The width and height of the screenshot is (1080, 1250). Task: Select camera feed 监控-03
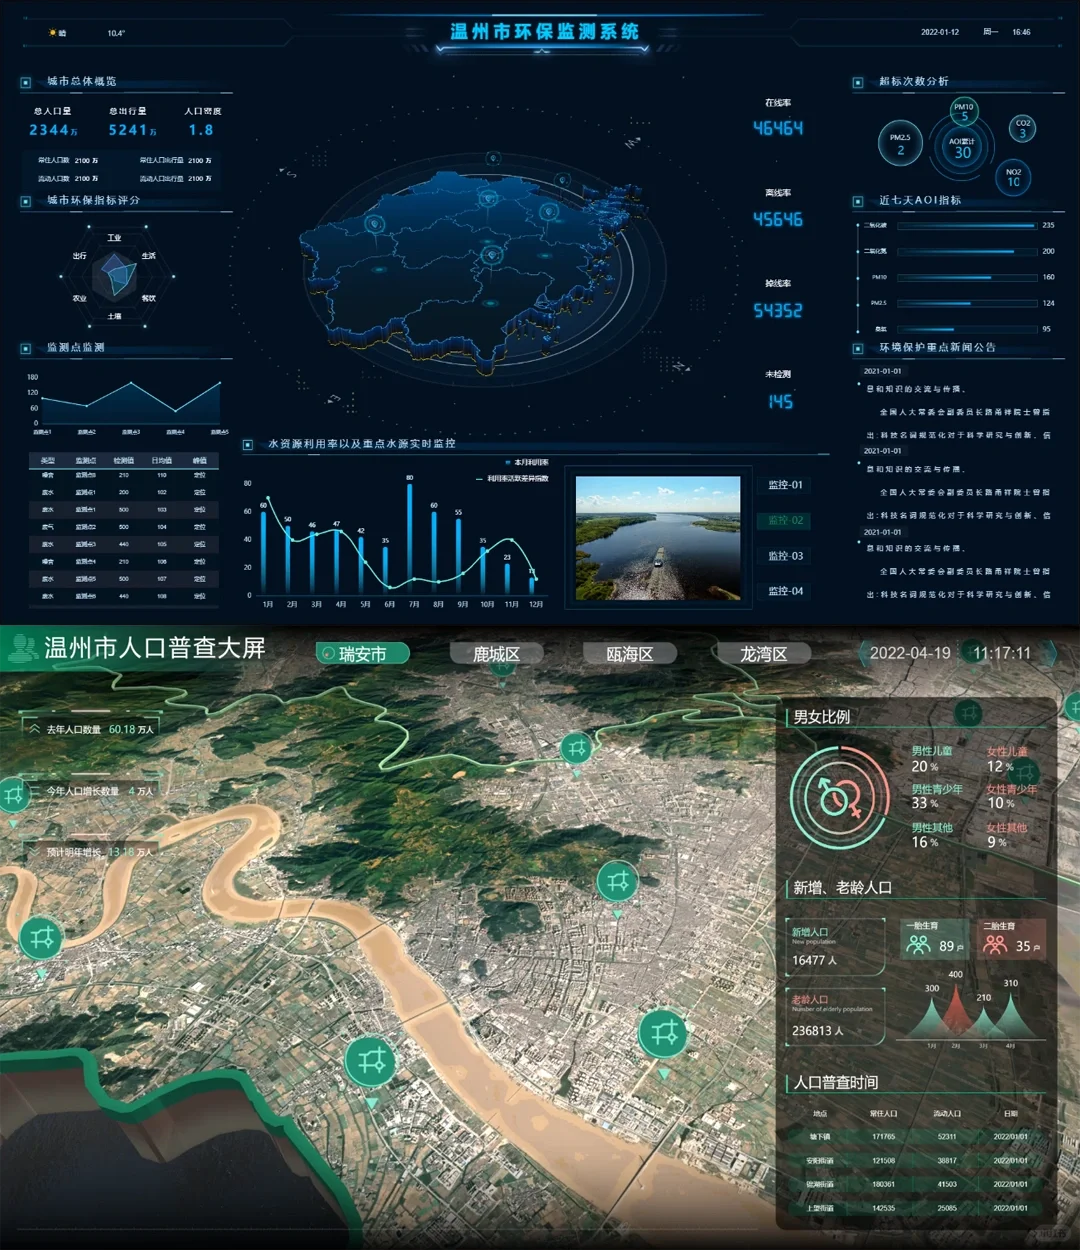(785, 556)
